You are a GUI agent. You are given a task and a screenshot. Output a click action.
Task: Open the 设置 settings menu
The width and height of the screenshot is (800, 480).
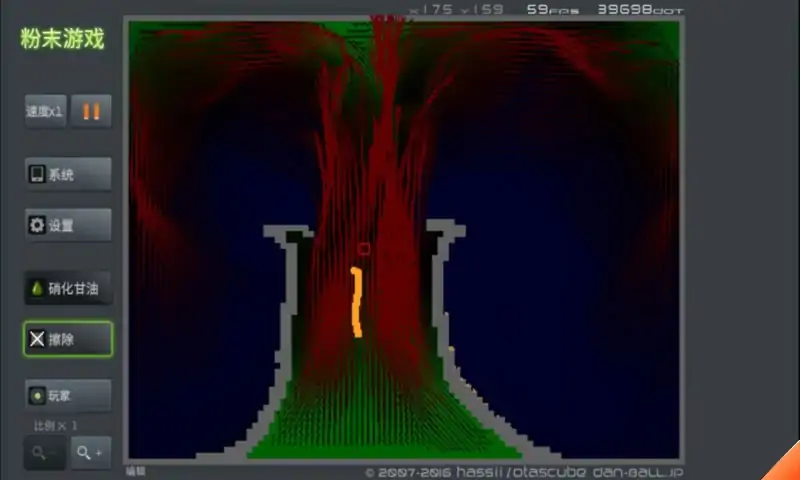pyautogui.click(x=67, y=226)
